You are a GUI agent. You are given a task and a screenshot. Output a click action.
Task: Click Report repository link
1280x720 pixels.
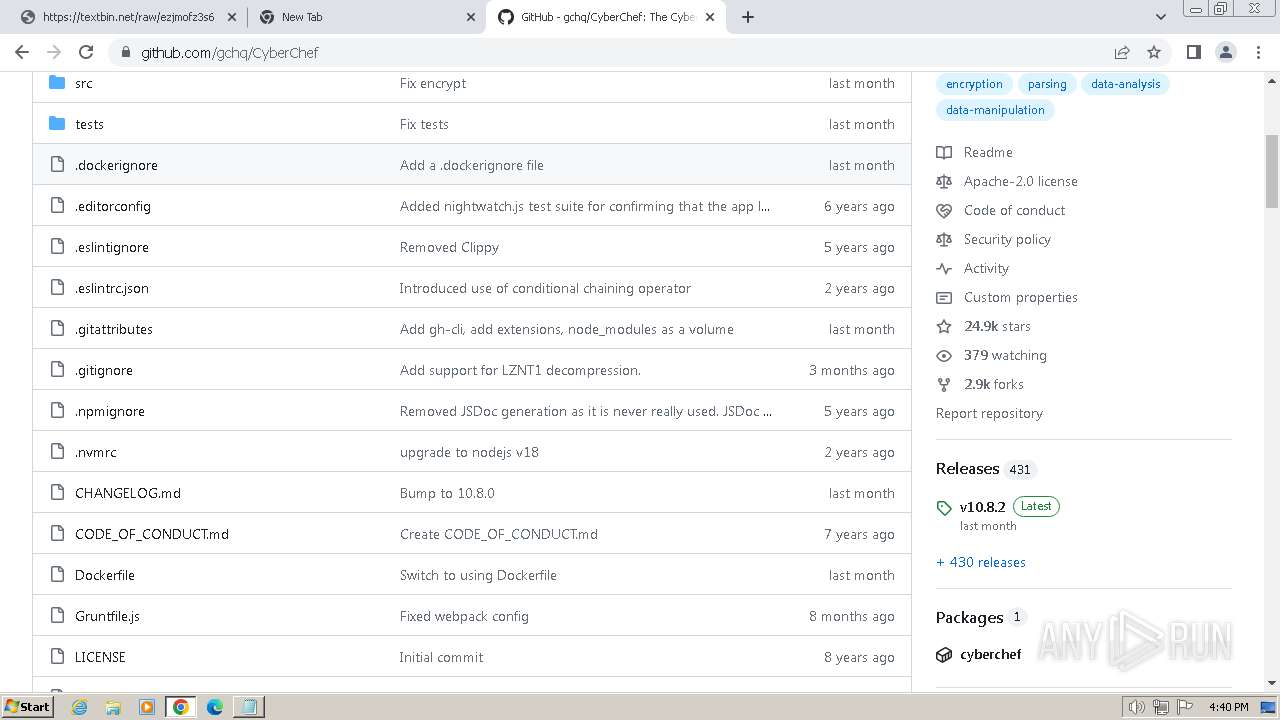pyautogui.click(x=989, y=413)
